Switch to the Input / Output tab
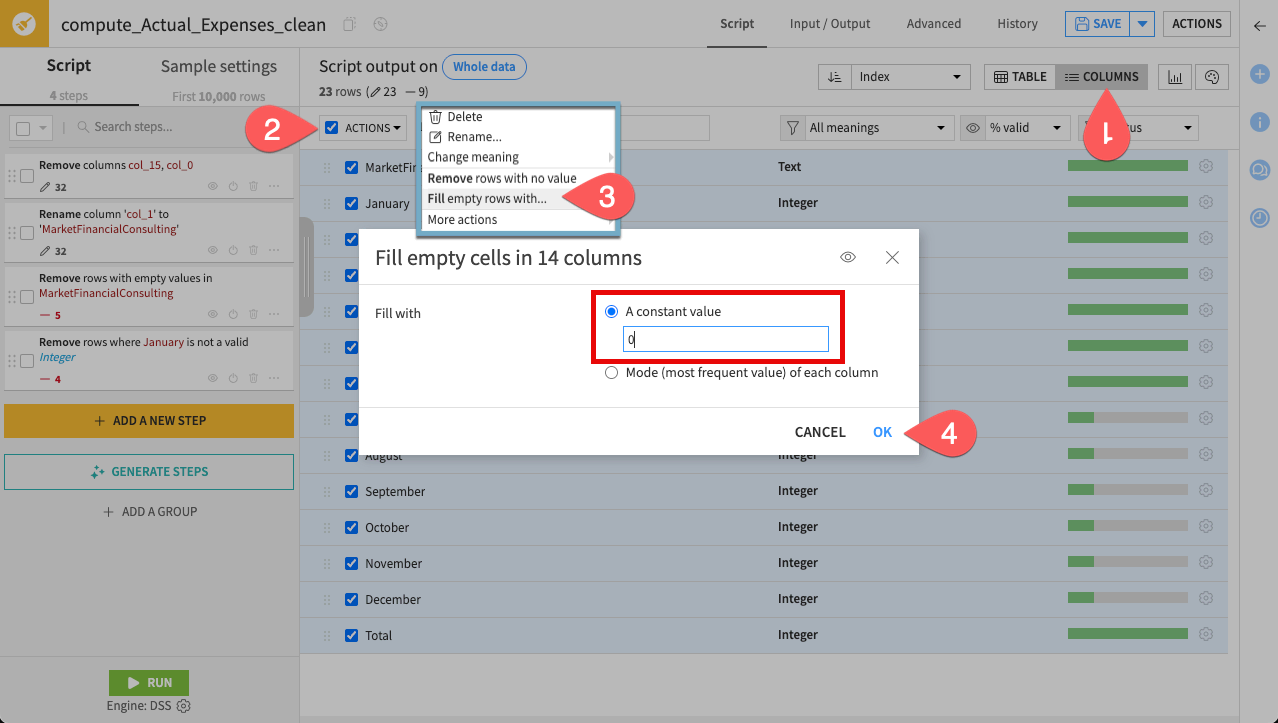The height and width of the screenshot is (723, 1278). click(x=829, y=23)
